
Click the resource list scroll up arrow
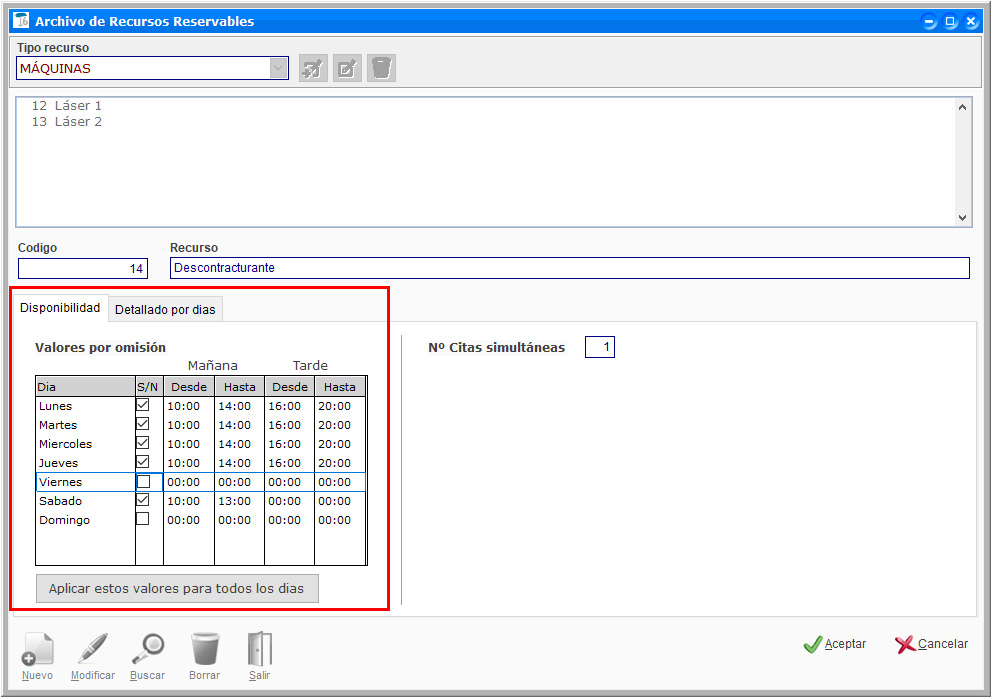(x=963, y=108)
